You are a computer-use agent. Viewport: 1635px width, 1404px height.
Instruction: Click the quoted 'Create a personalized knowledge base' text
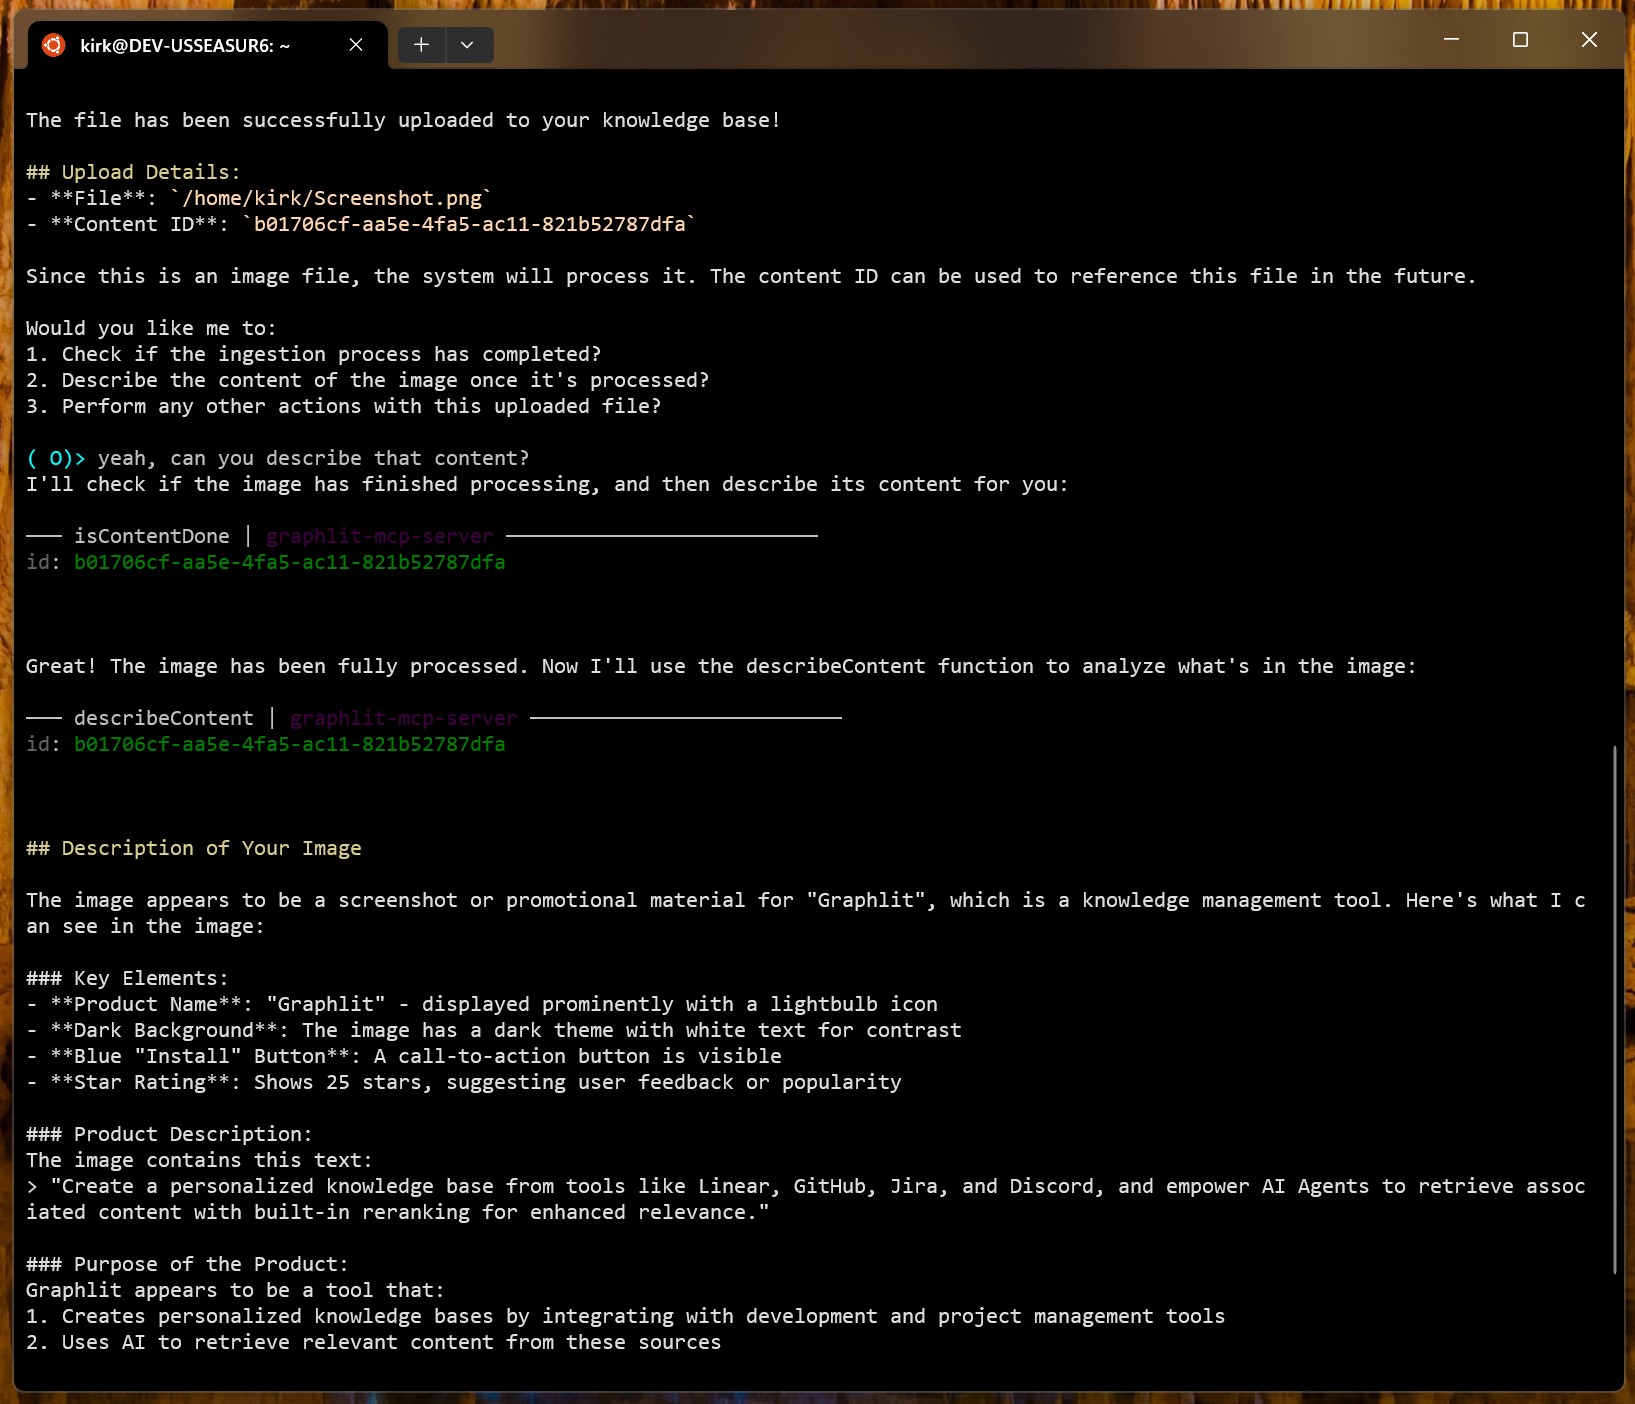pos(806,1199)
